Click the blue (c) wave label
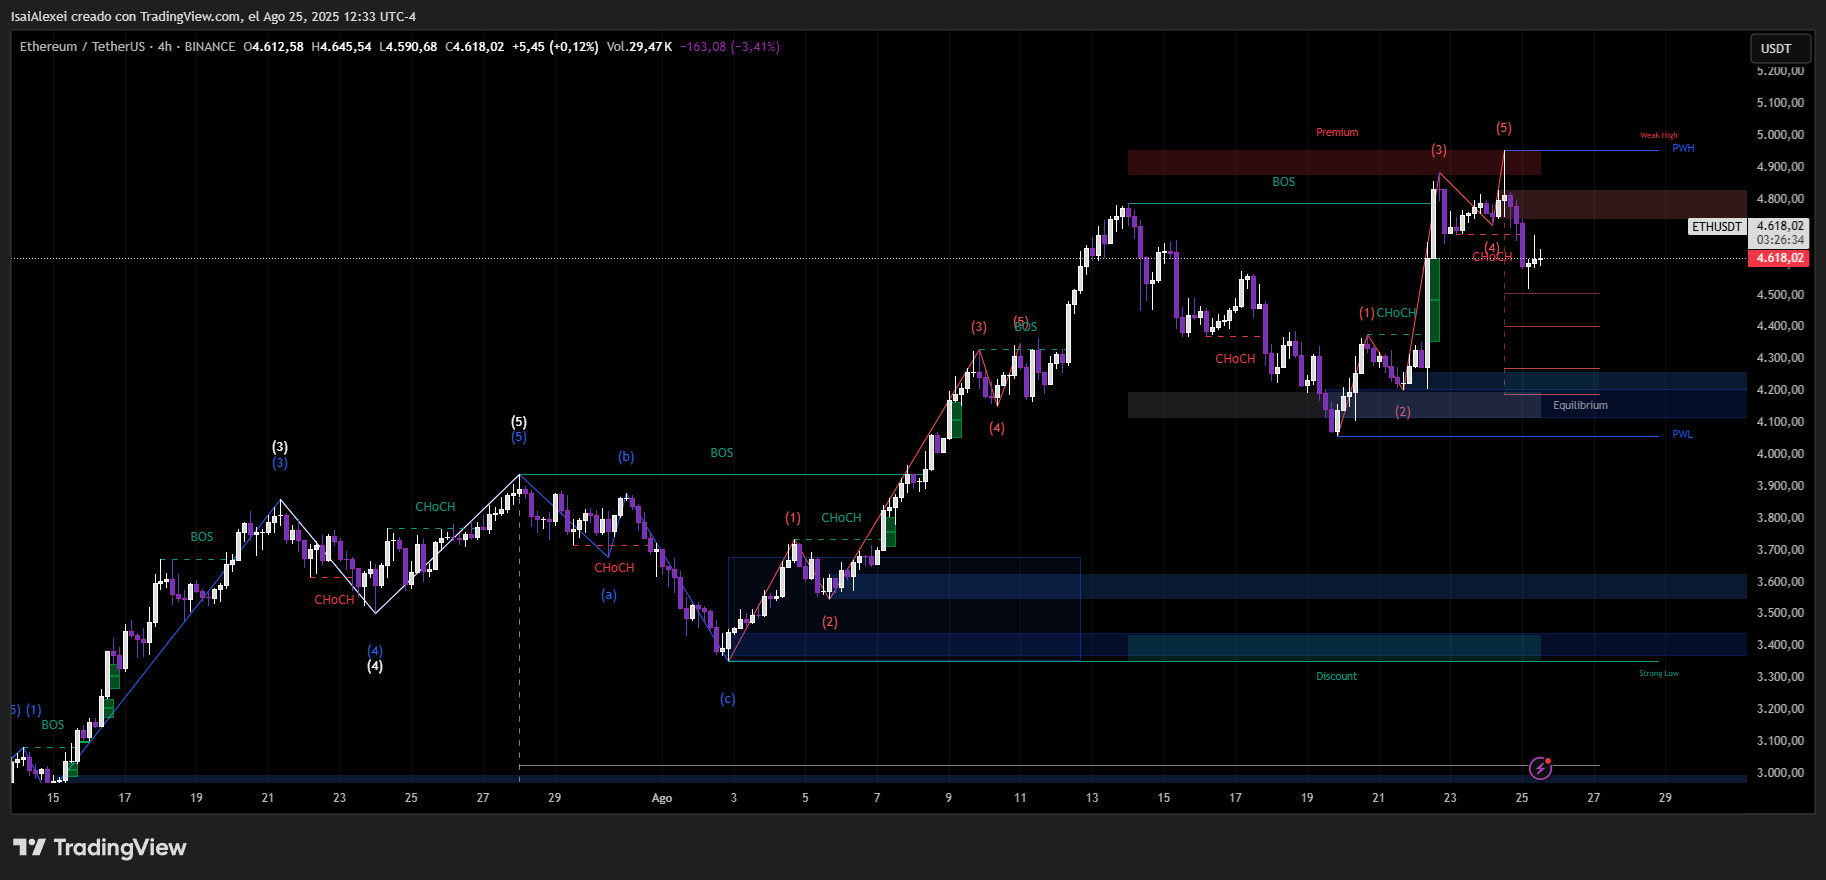 (727, 699)
